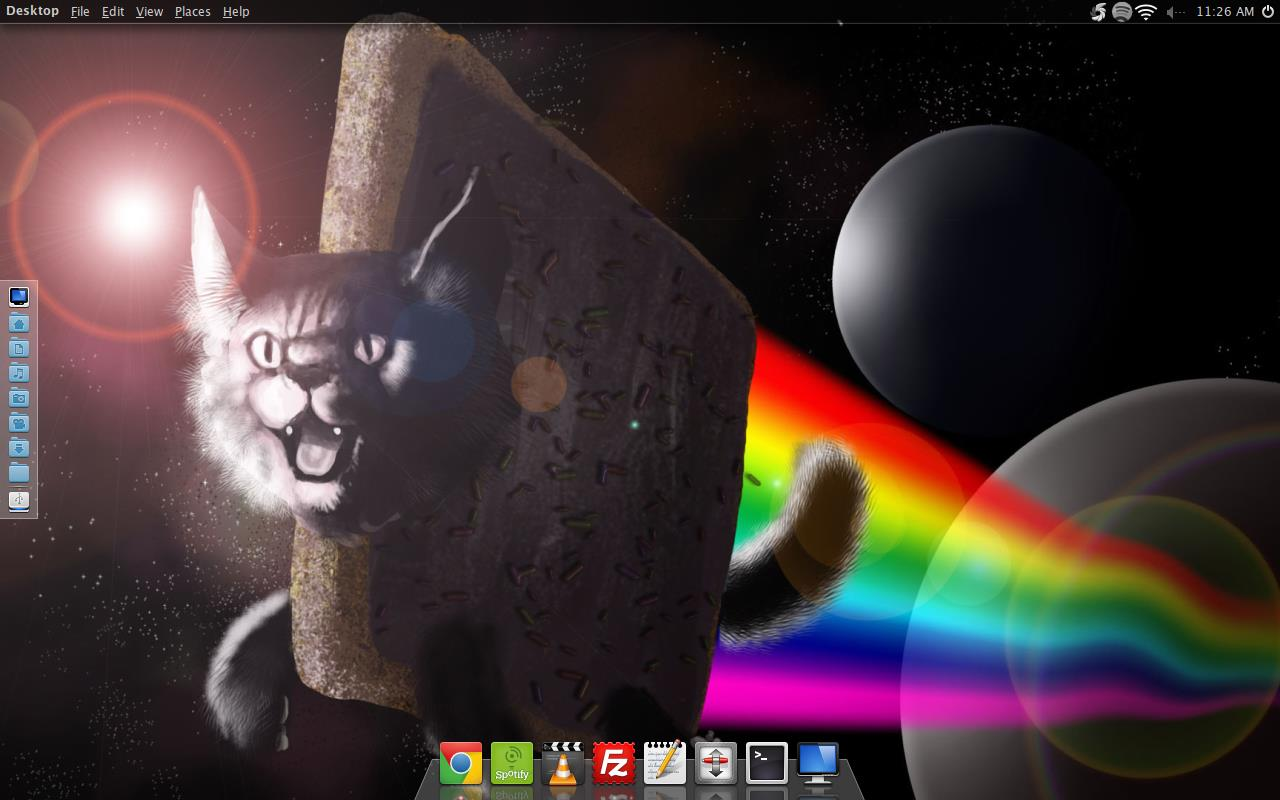This screenshot has width=1280, height=800.
Task: Click the 11:26 AM clock
Action: click(1224, 12)
